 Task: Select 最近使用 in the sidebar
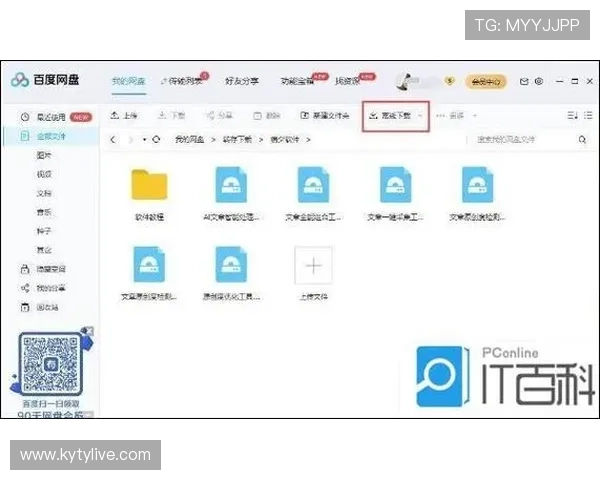[x=51, y=117]
